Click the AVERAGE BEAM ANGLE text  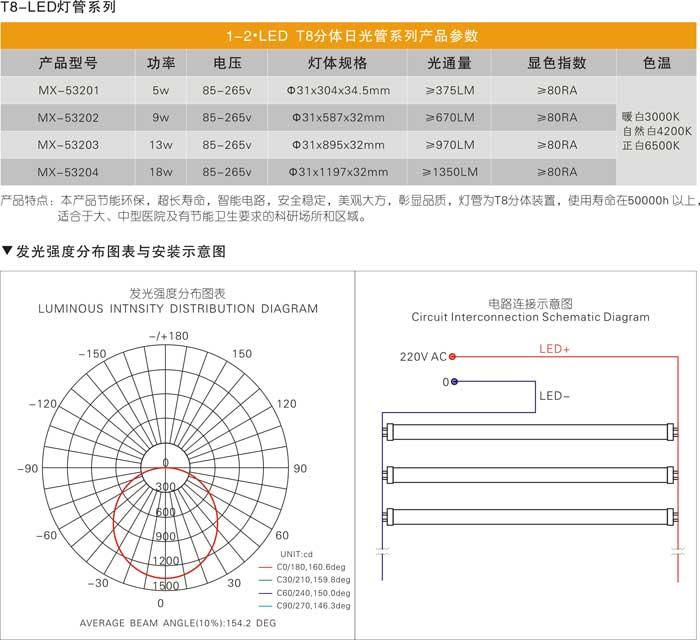[160, 623]
